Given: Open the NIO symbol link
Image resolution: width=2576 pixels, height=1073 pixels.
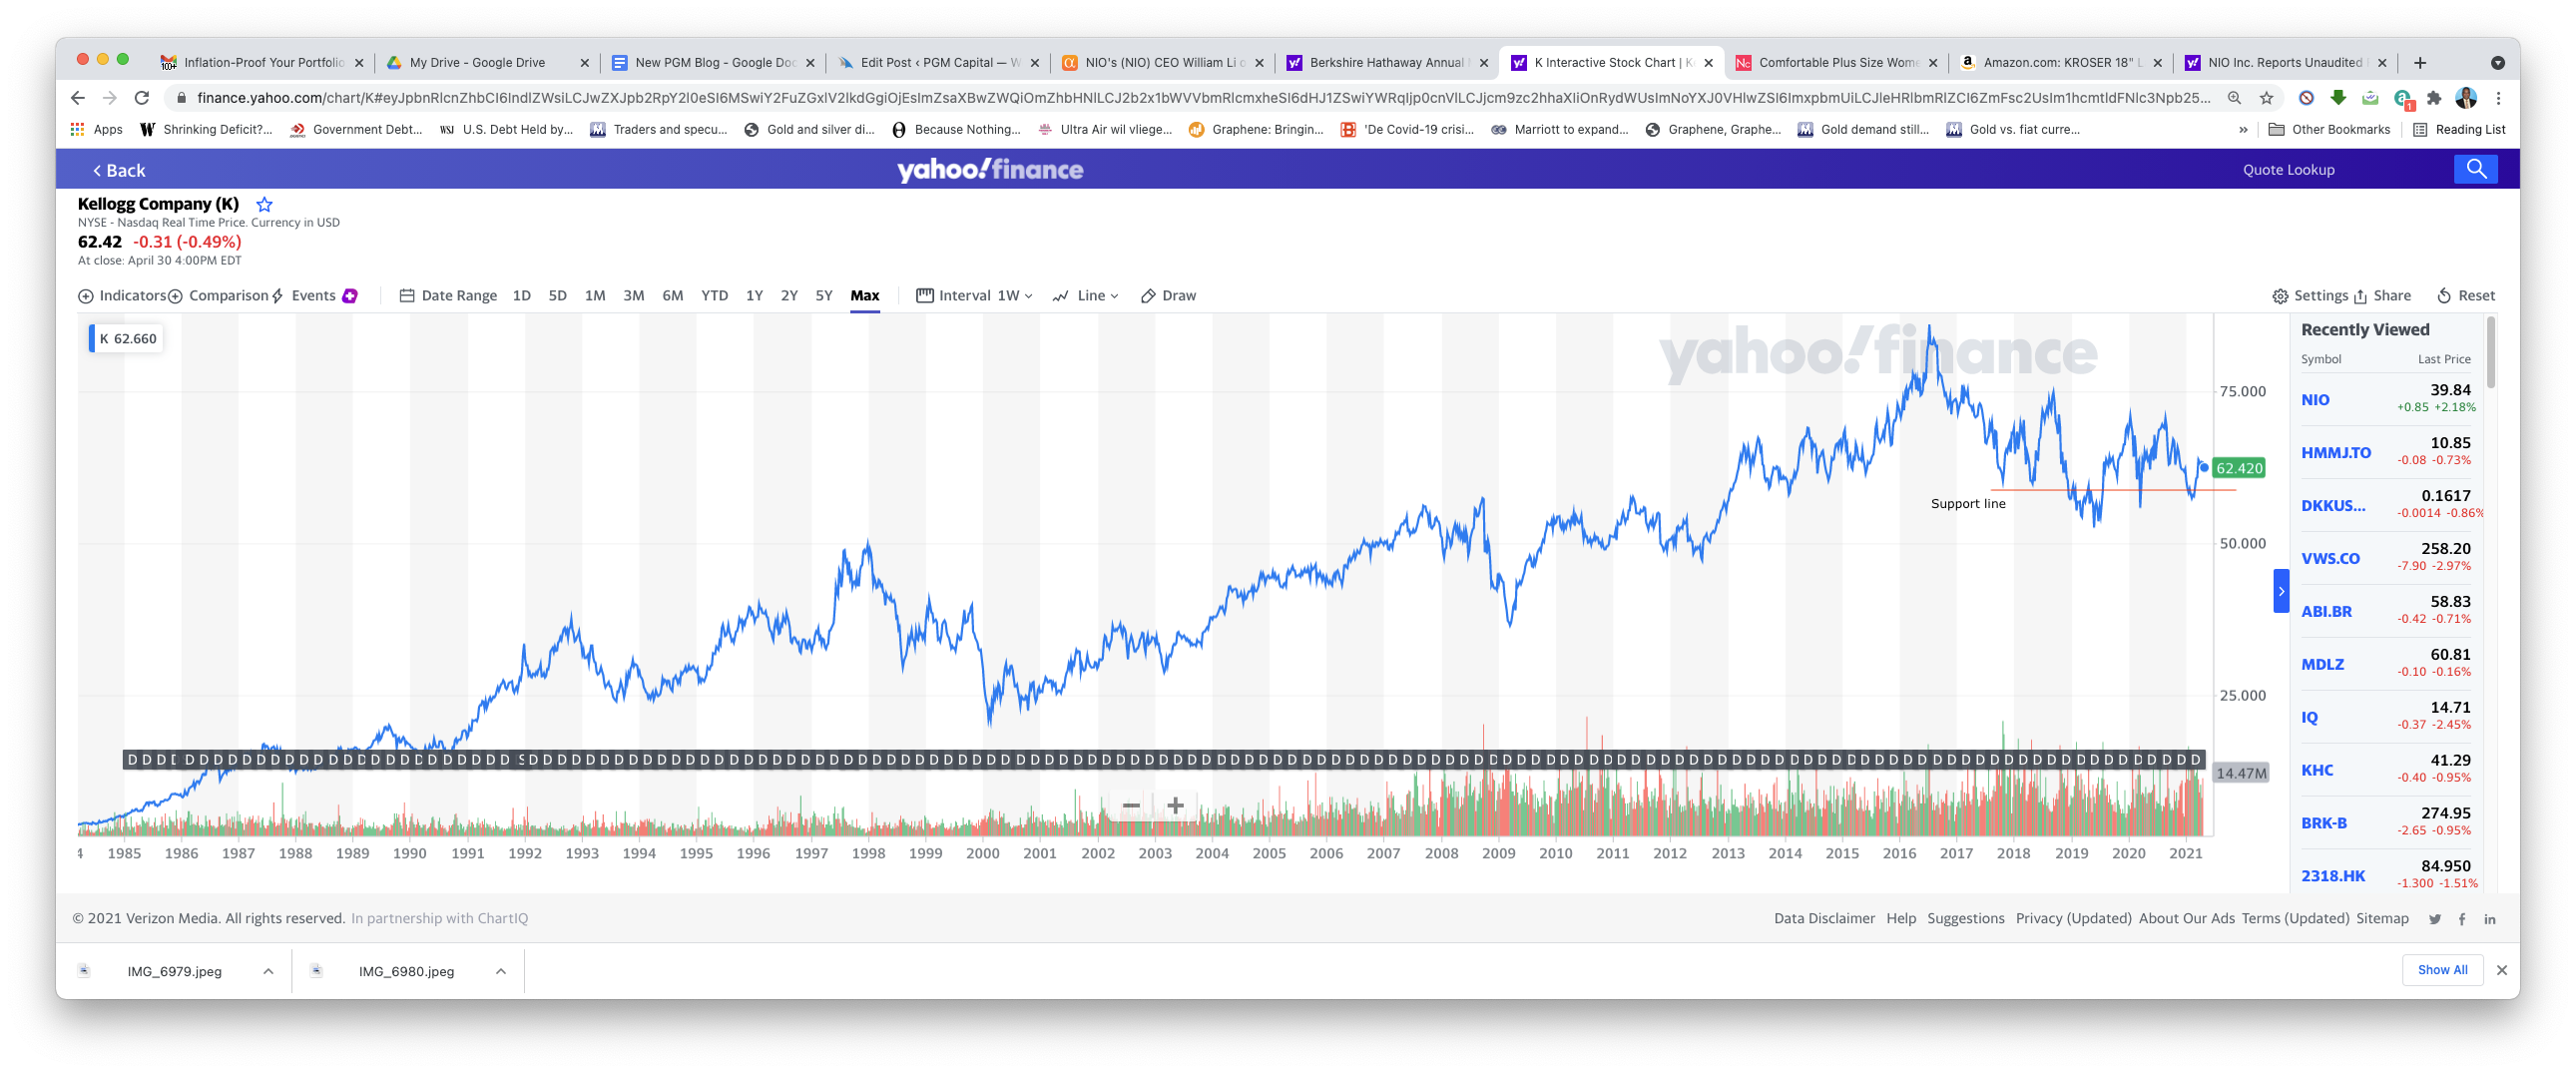Looking at the screenshot, I should click(x=2315, y=400).
